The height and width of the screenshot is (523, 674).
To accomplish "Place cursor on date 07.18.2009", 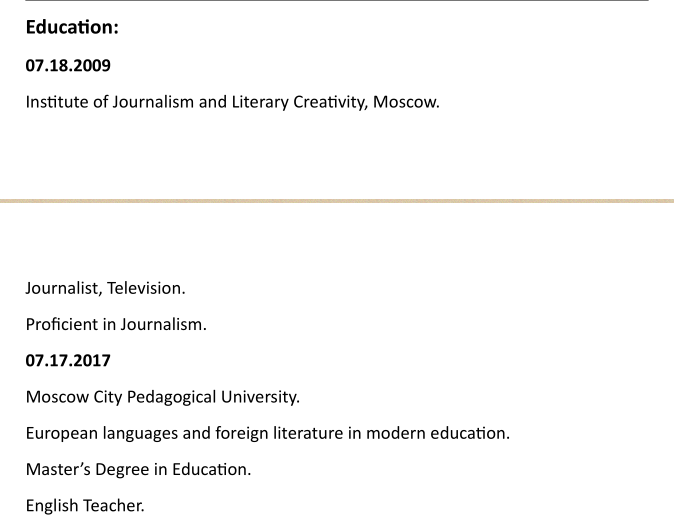I will [x=68, y=66].
